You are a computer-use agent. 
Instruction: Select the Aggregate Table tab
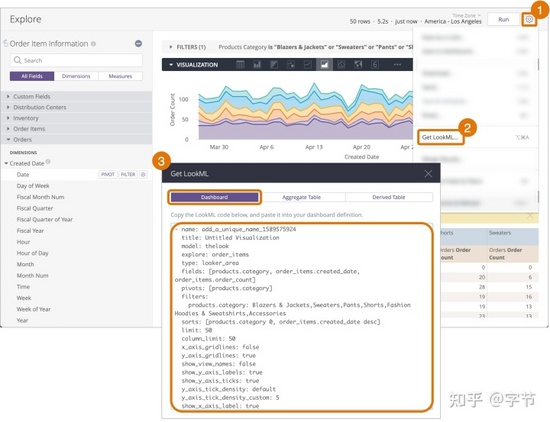(302, 197)
